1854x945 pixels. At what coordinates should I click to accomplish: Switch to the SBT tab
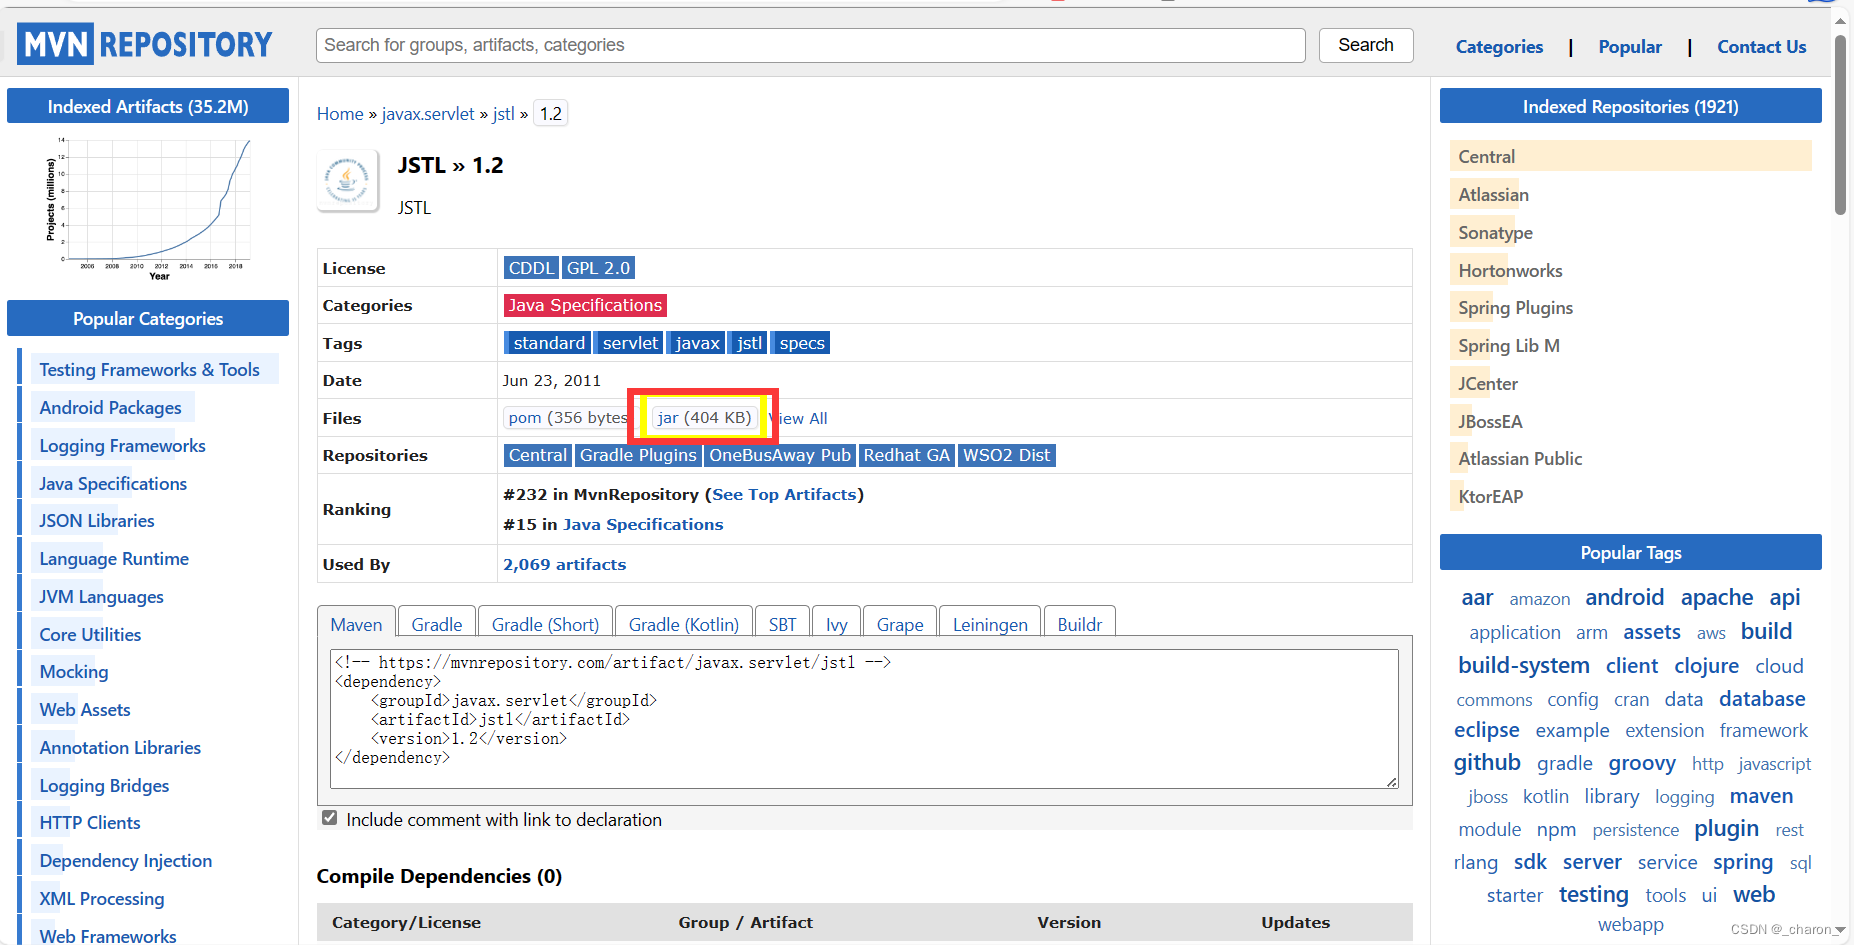(782, 623)
